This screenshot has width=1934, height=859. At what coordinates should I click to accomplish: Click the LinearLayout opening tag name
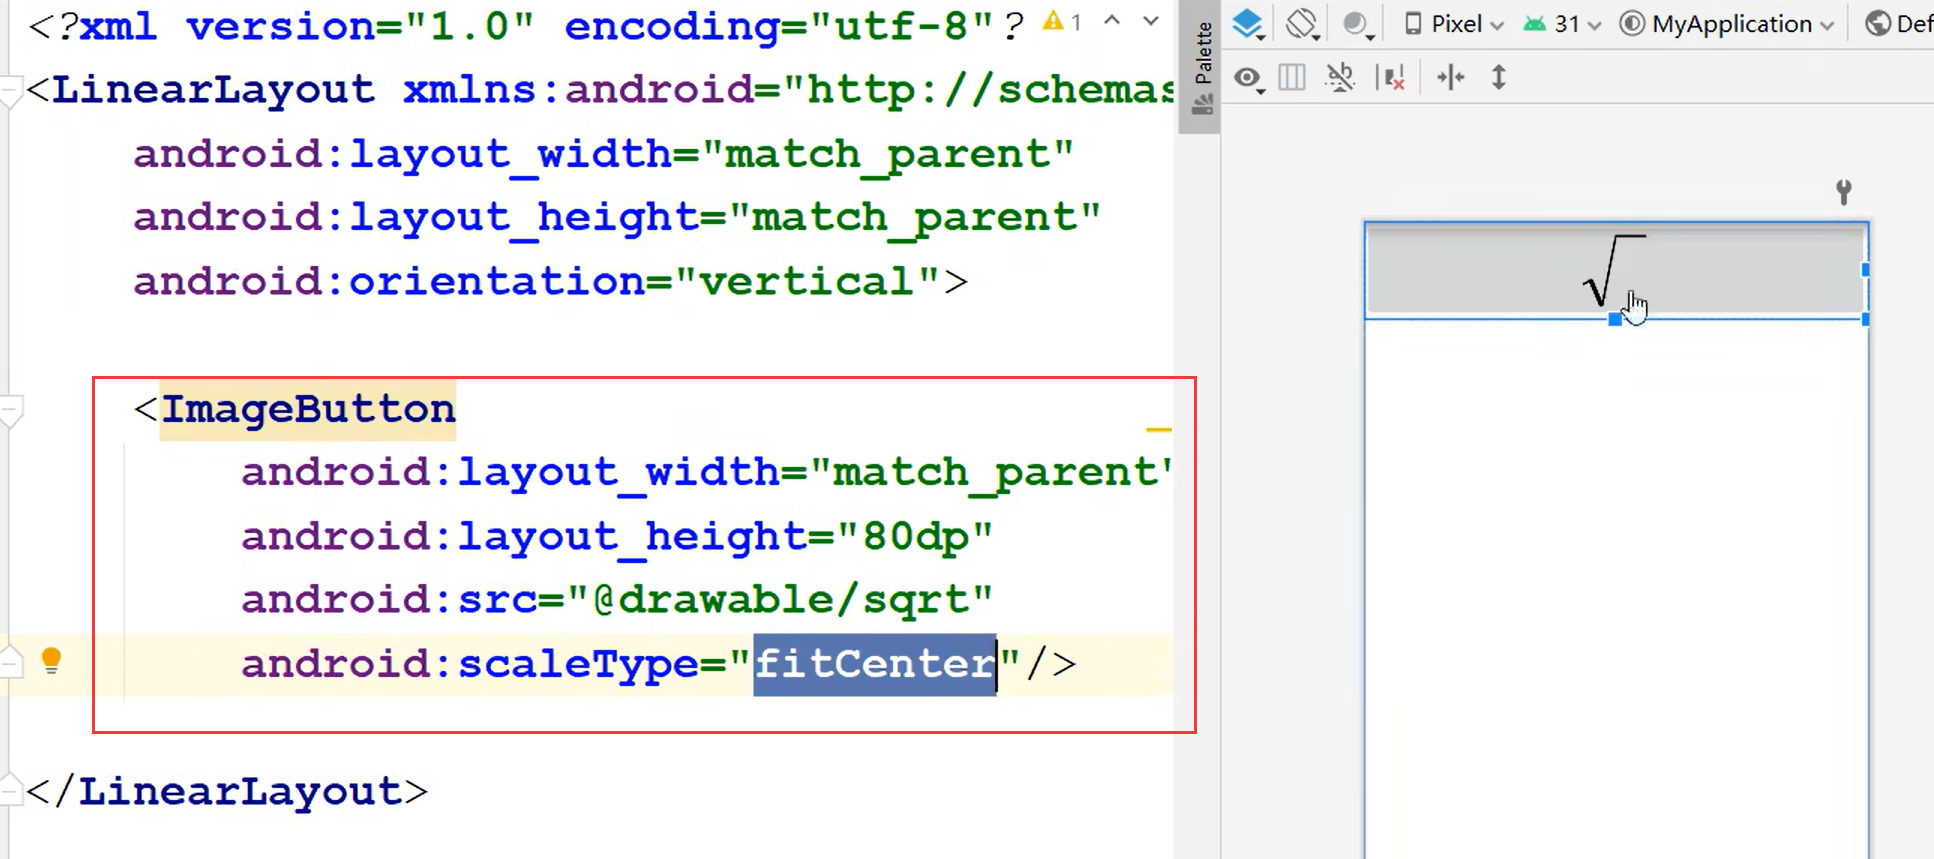pyautogui.click(x=214, y=90)
